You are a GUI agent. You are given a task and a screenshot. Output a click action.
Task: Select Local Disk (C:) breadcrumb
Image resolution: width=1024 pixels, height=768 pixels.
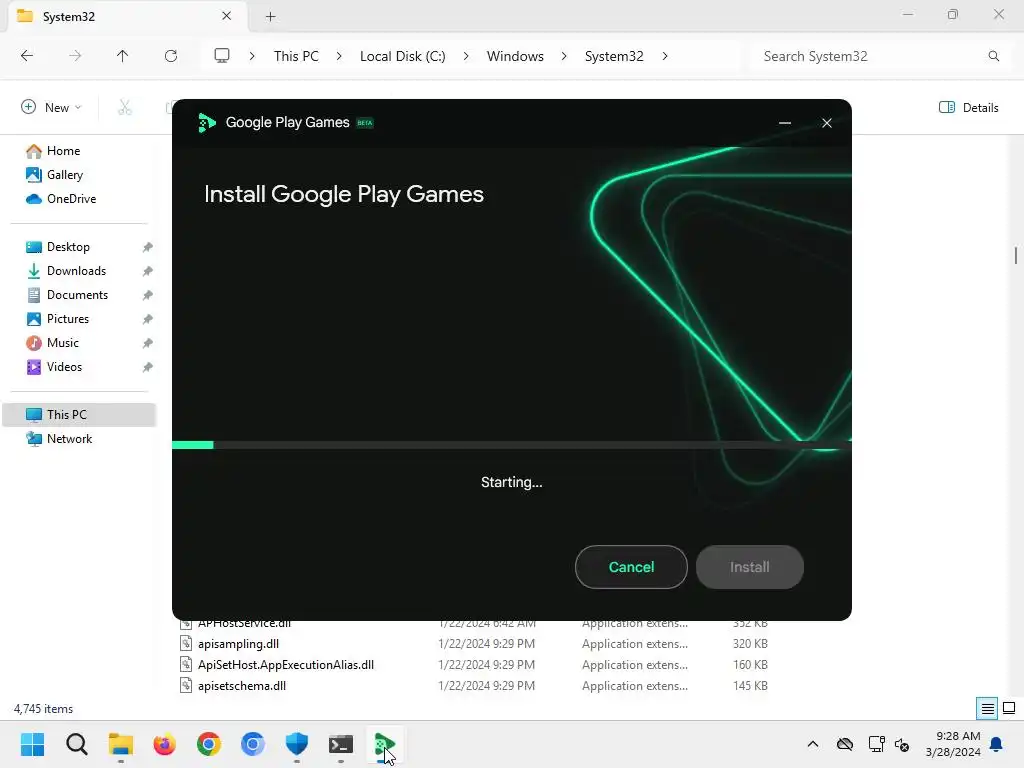402,56
